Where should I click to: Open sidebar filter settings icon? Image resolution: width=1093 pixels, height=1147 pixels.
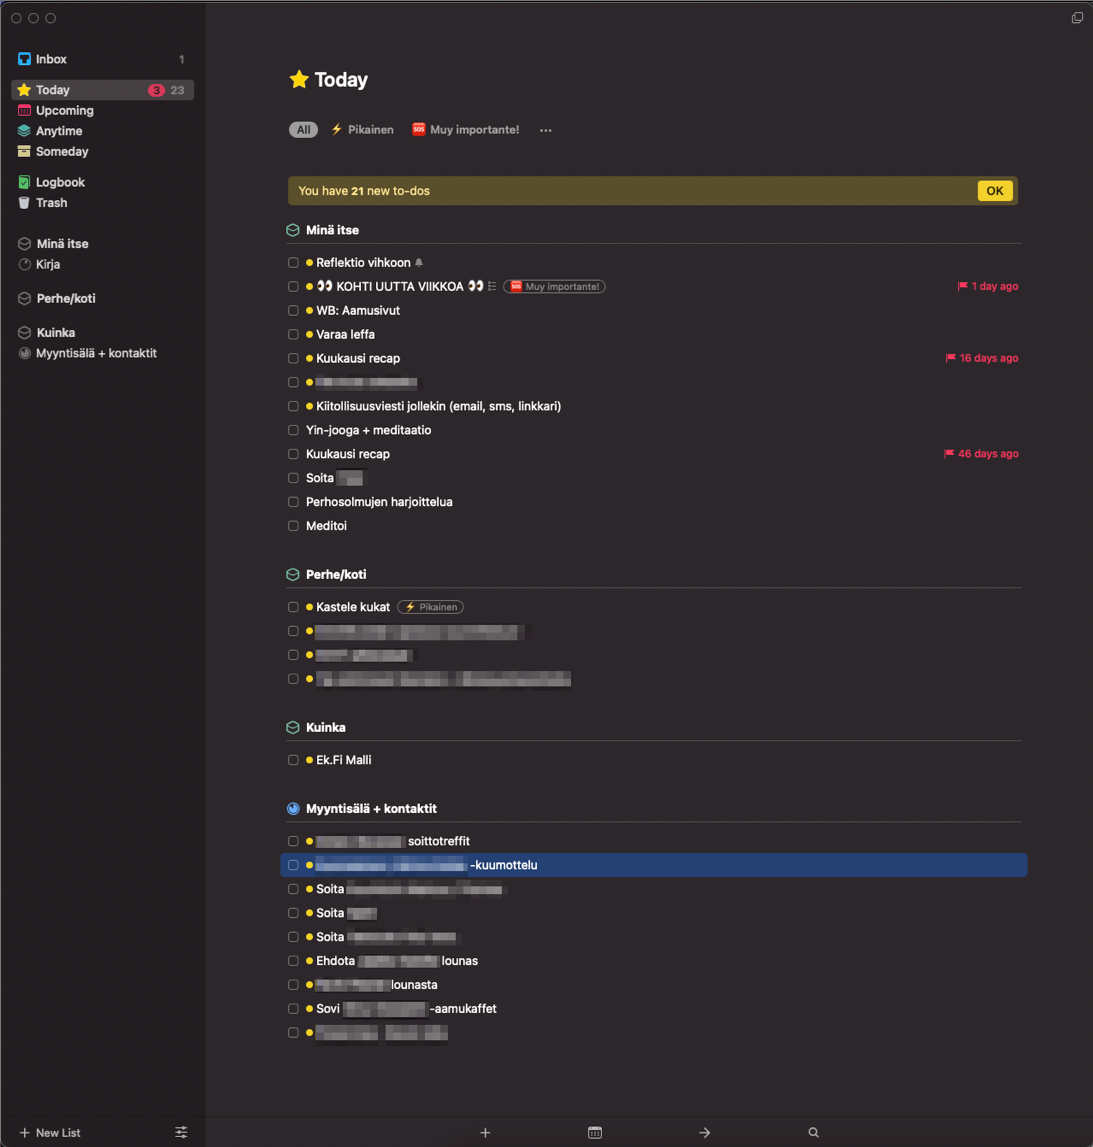[181, 1133]
